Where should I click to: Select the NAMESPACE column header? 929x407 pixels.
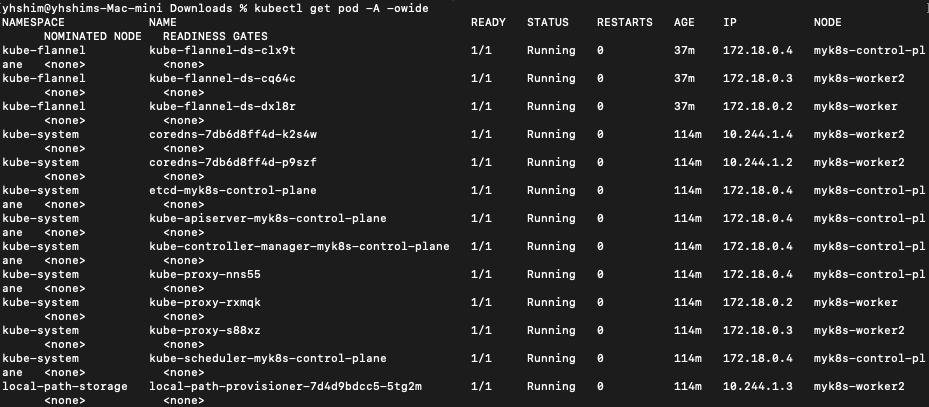(x=34, y=23)
